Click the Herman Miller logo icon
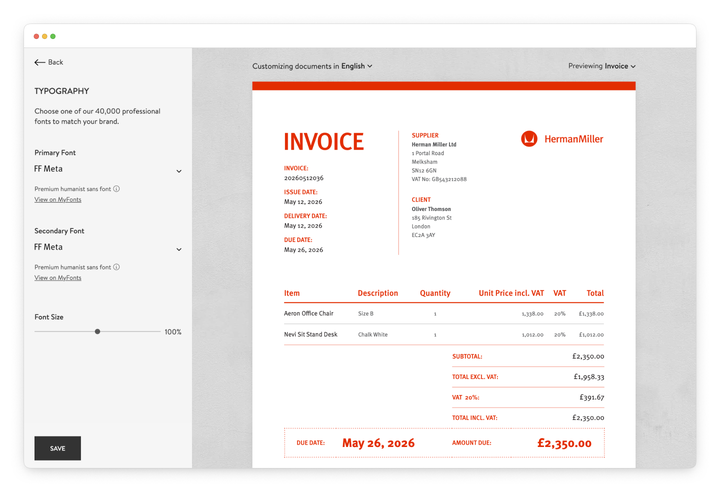This screenshot has height=492, width=720. click(x=529, y=138)
